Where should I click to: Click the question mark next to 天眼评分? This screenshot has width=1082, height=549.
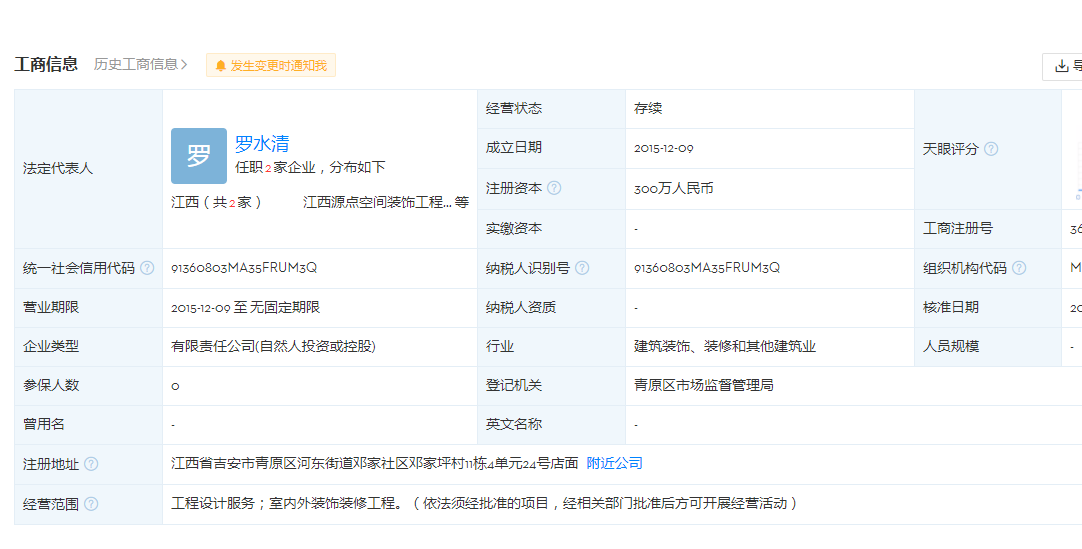point(991,149)
